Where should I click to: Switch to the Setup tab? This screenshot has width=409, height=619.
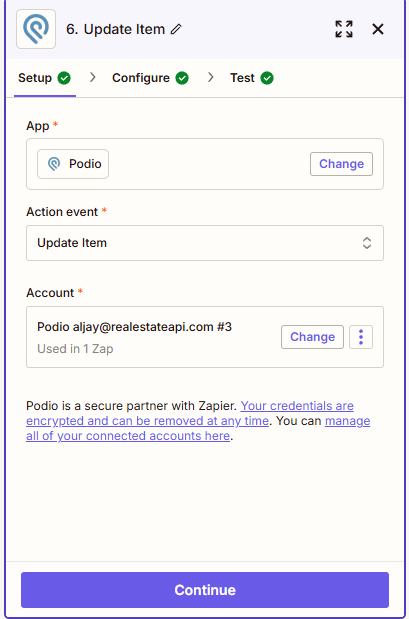click(x=35, y=78)
